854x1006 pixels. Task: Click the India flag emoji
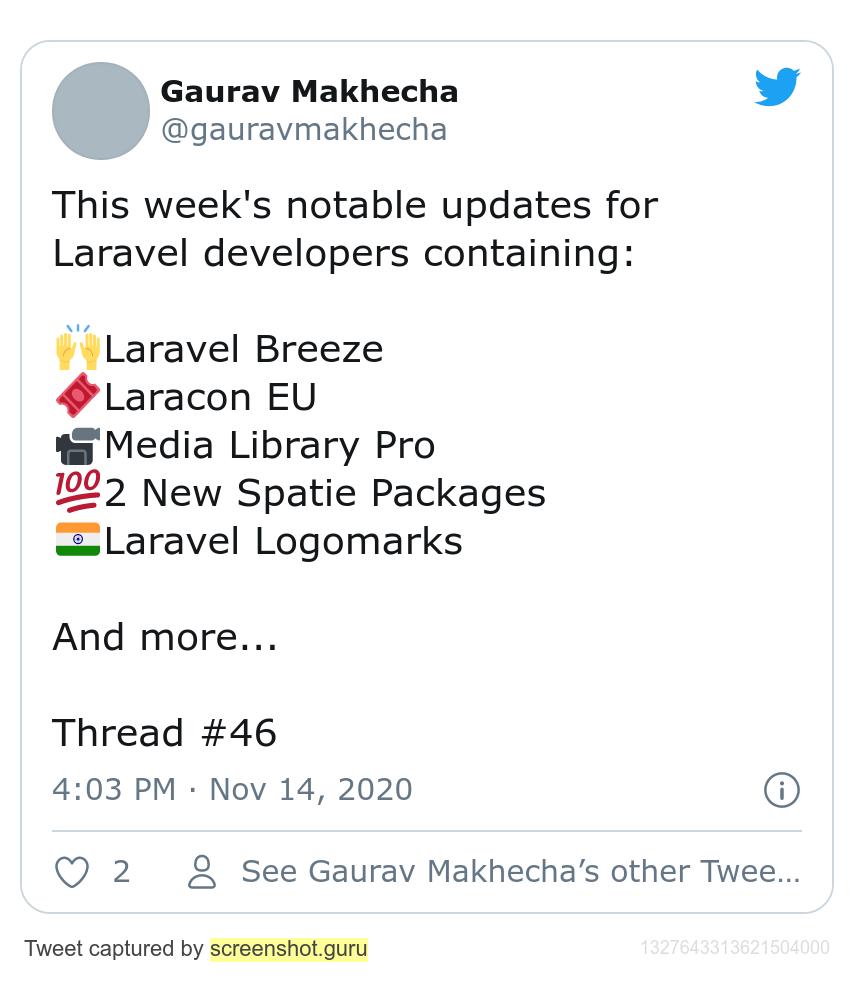point(78,540)
